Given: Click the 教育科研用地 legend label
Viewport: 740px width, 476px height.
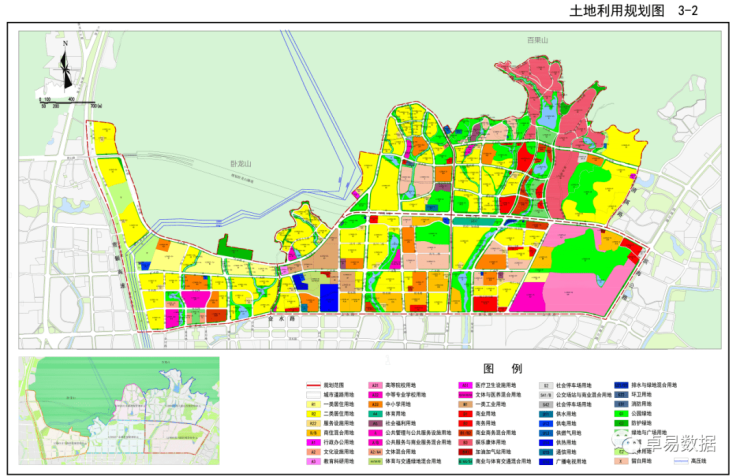Looking at the screenshot, I should click(x=339, y=461).
